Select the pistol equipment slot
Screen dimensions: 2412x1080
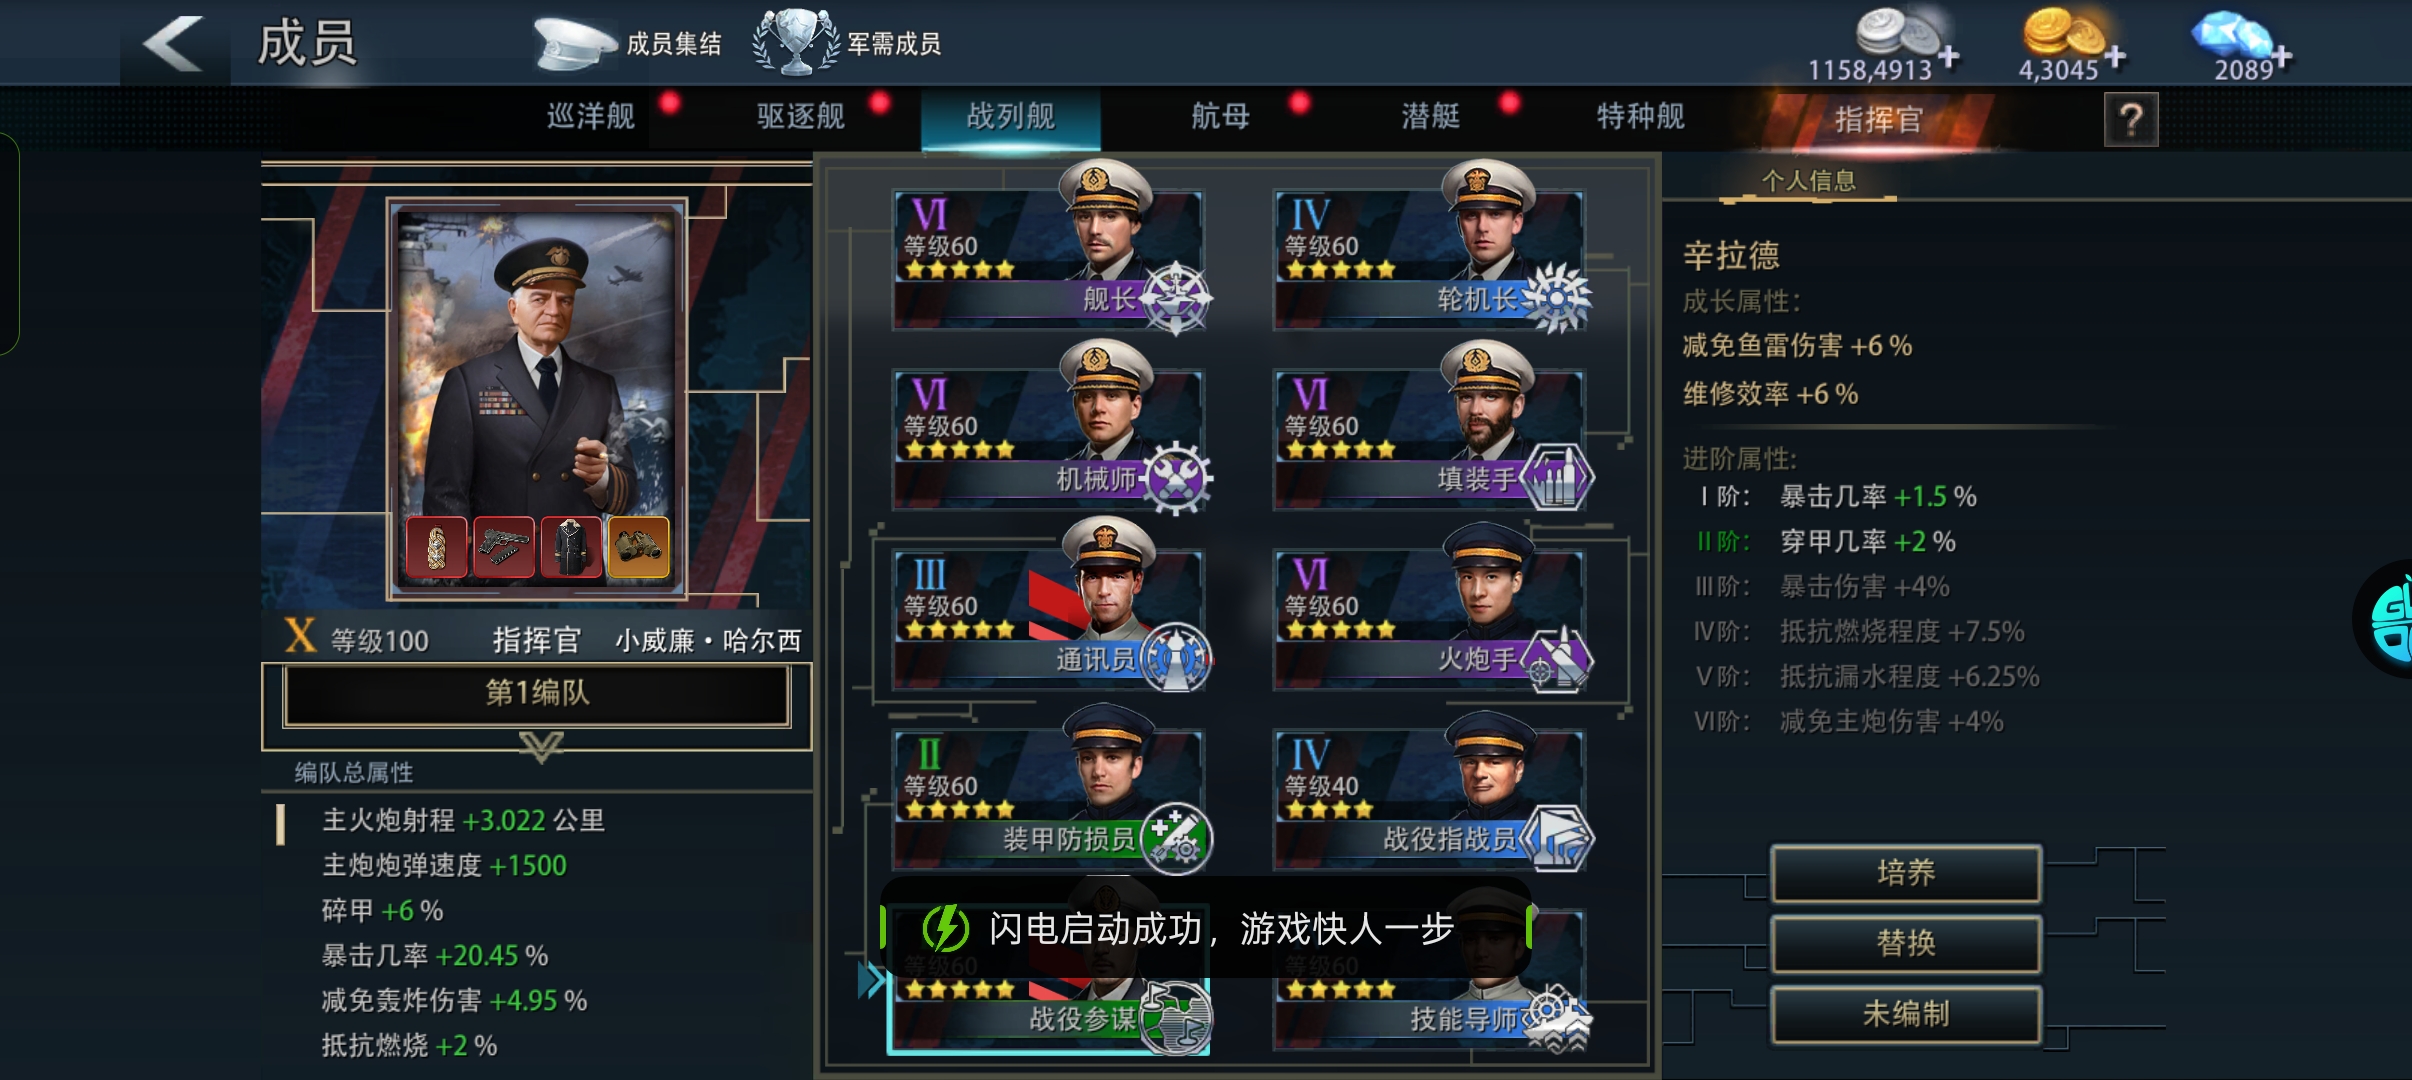tap(503, 547)
